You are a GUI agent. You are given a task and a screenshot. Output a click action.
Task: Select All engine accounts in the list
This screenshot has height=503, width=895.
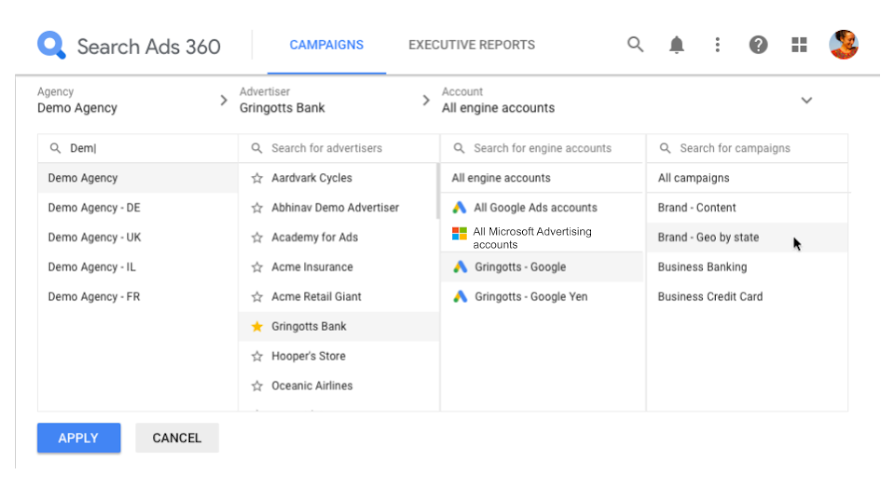click(542, 178)
